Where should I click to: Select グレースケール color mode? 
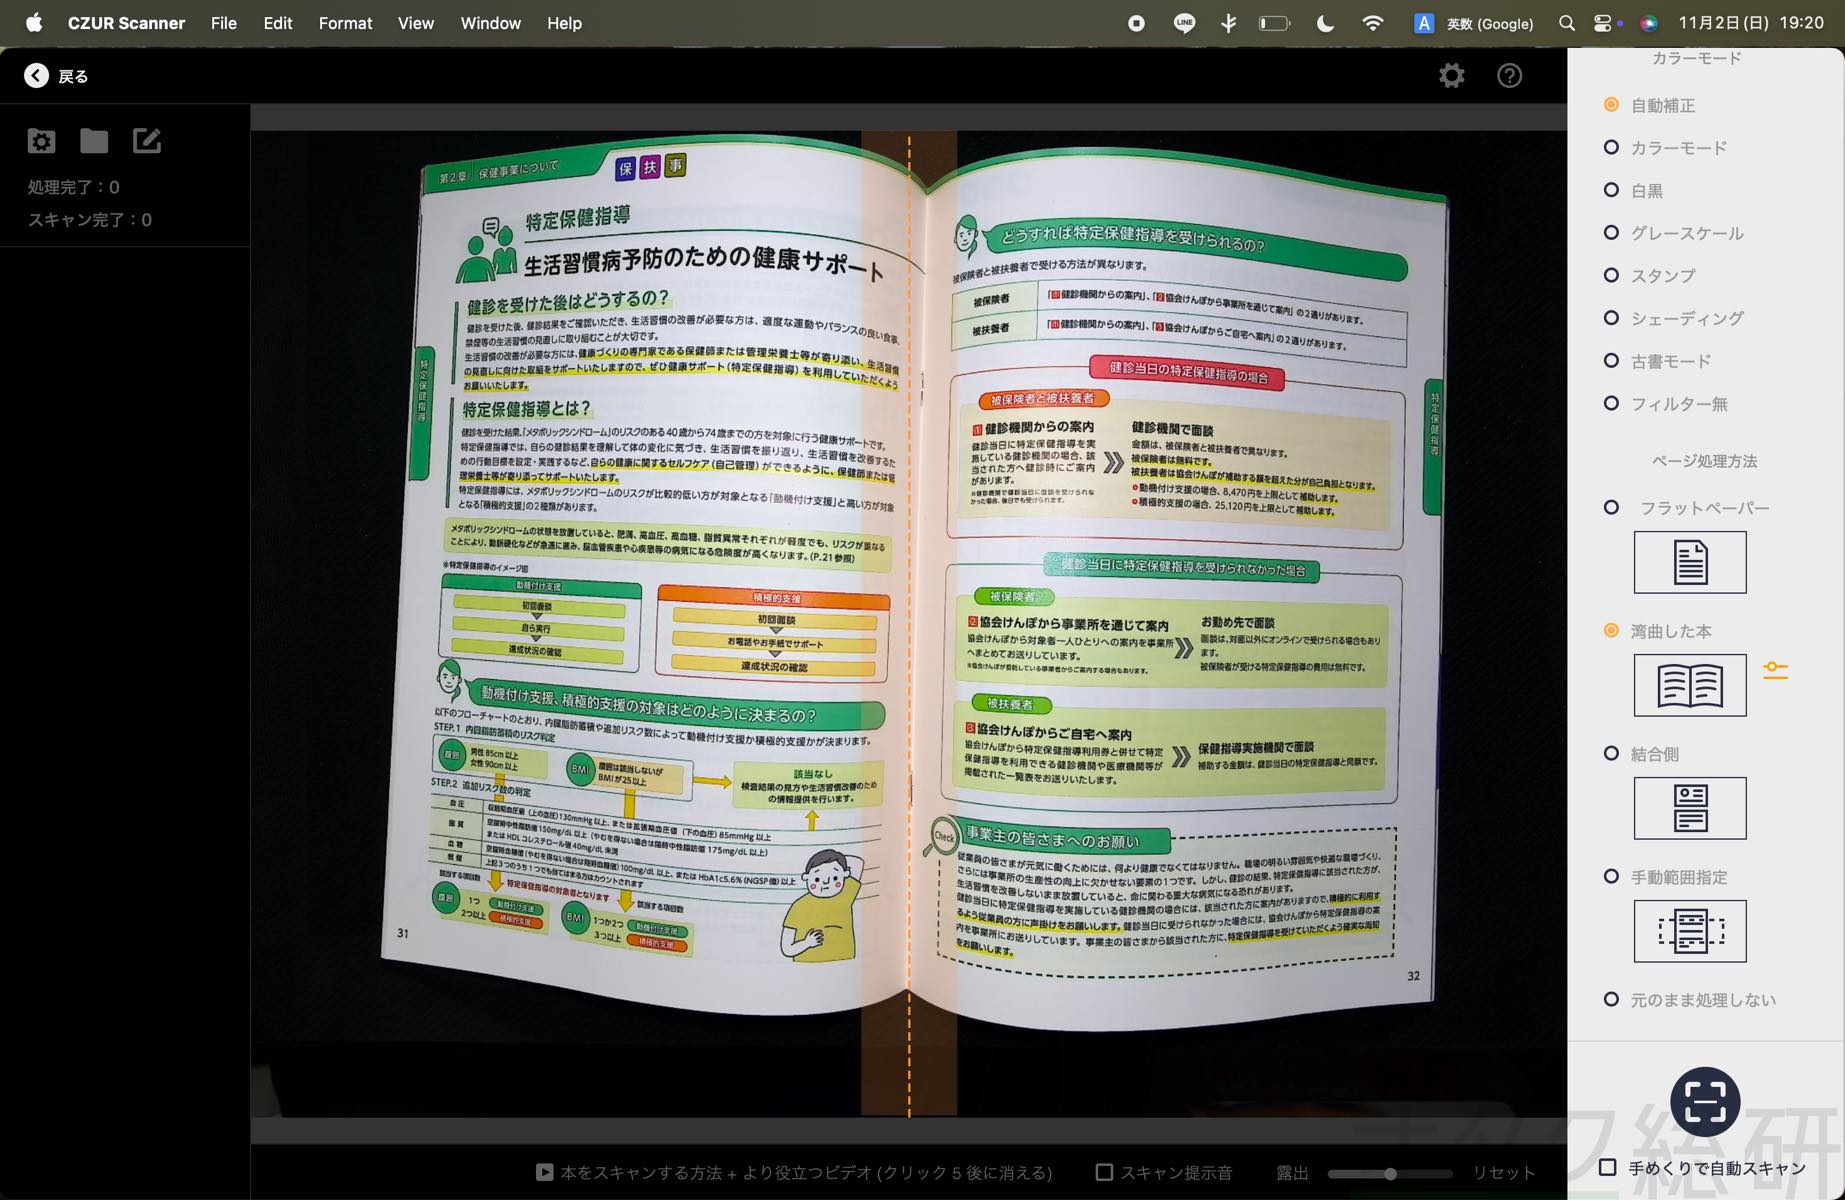1611,233
